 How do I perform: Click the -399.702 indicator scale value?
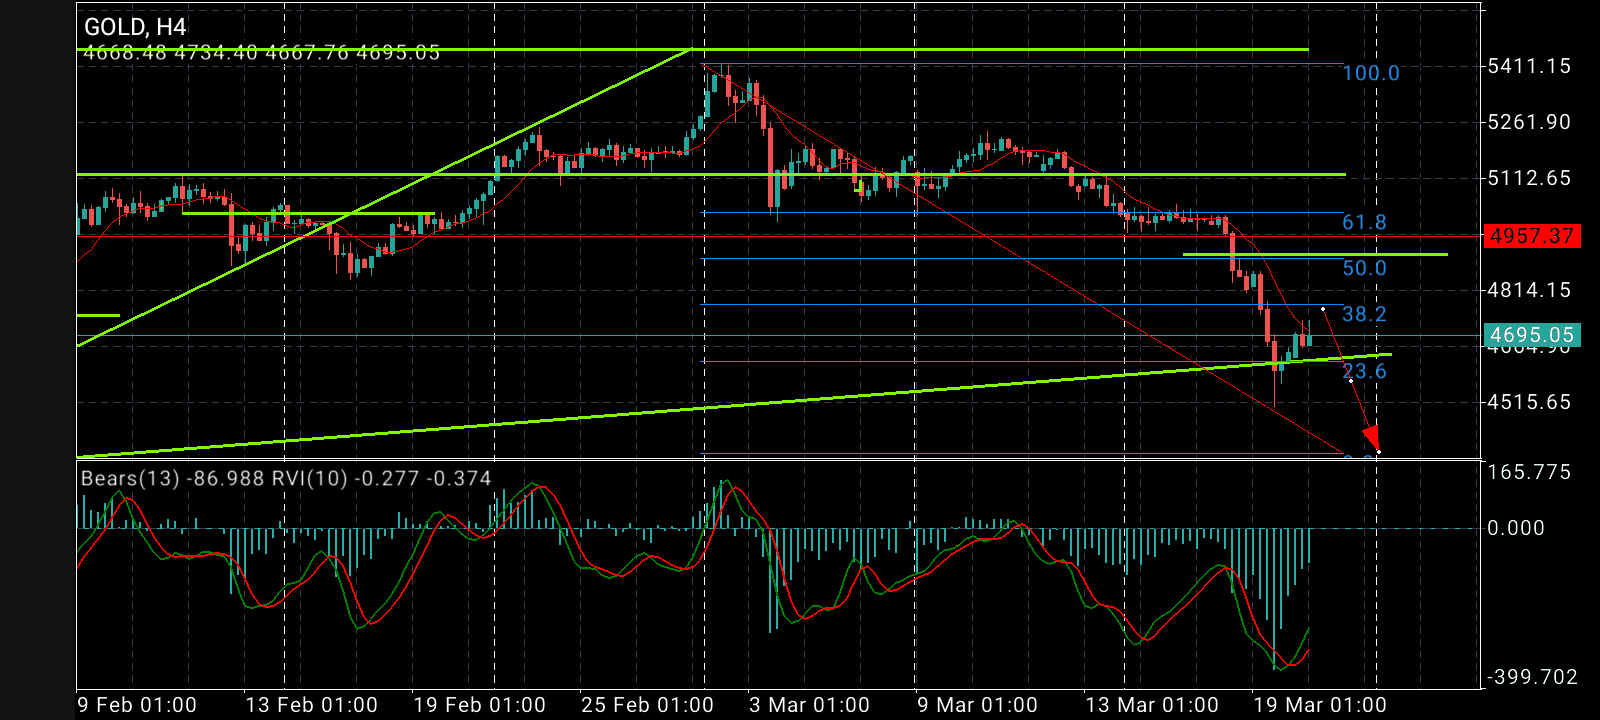1532,677
